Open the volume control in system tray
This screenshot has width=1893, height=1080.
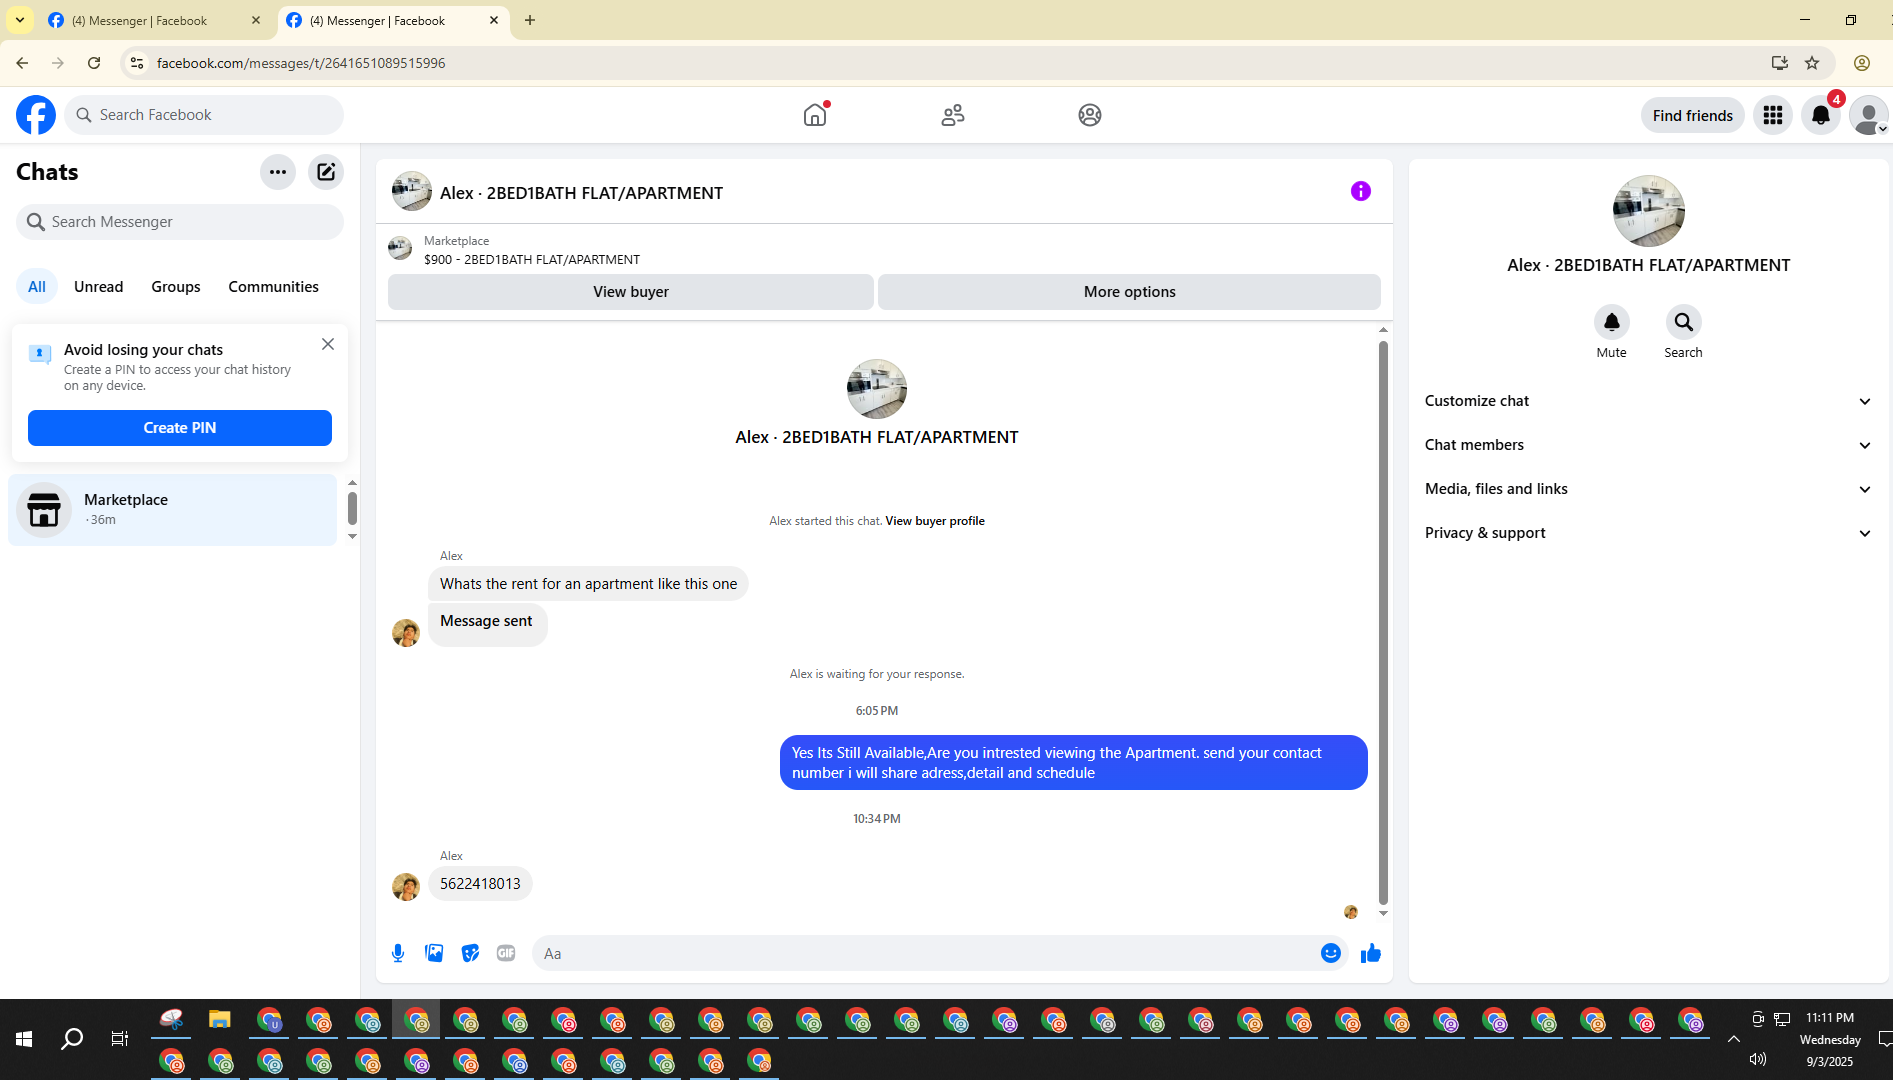[x=1758, y=1059]
